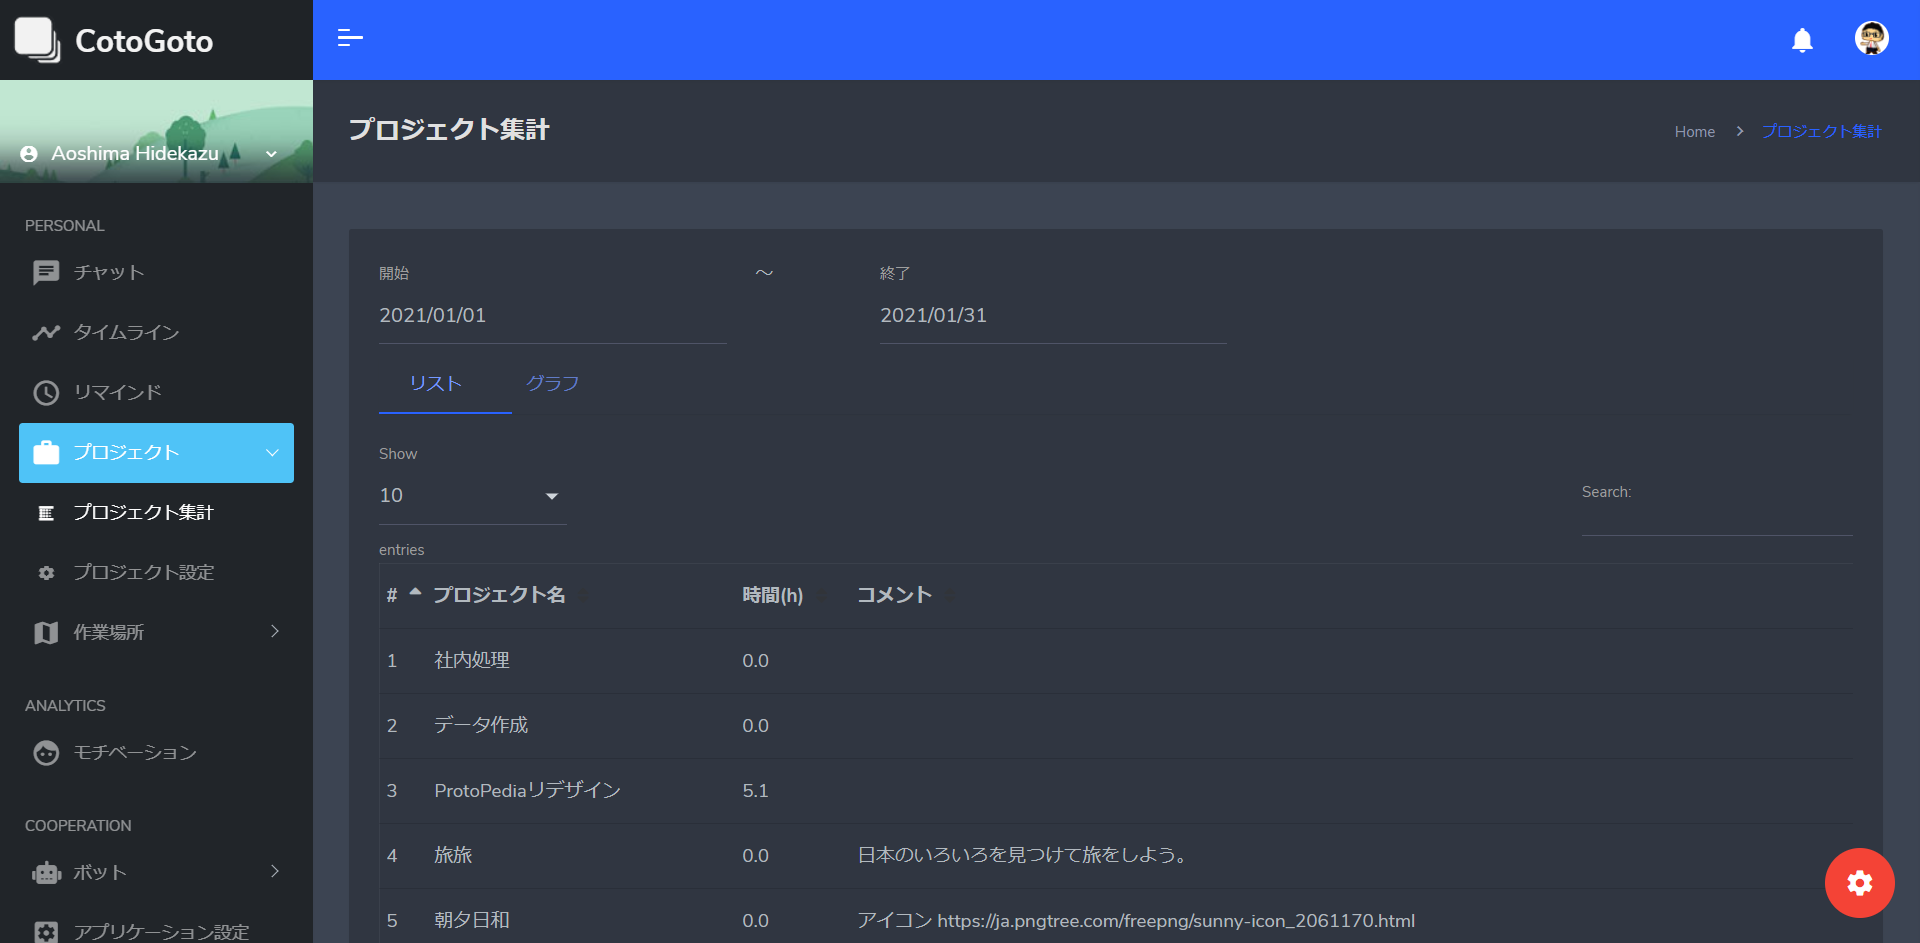Toggle the sidebar hamburger menu icon
1920x943 pixels.
point(350,39)
